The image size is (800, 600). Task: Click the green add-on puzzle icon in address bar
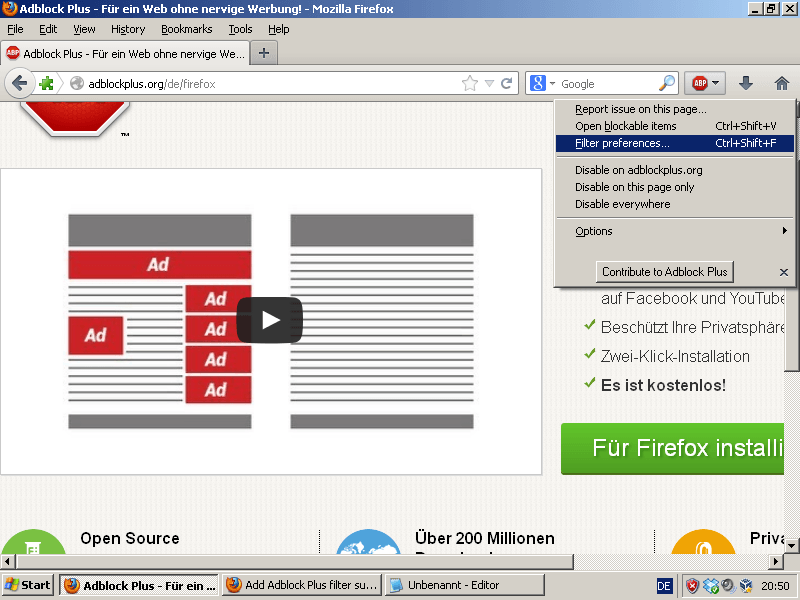pos(46,83)
